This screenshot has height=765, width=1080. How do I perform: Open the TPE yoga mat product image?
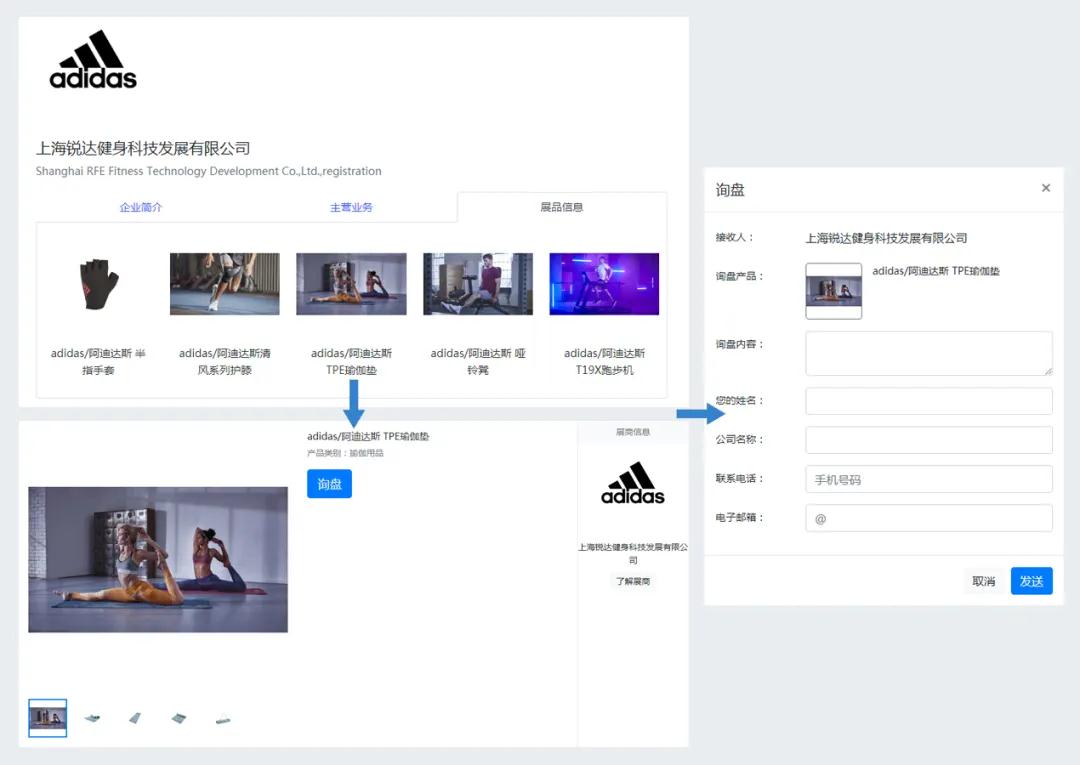(x=351, y=284)
